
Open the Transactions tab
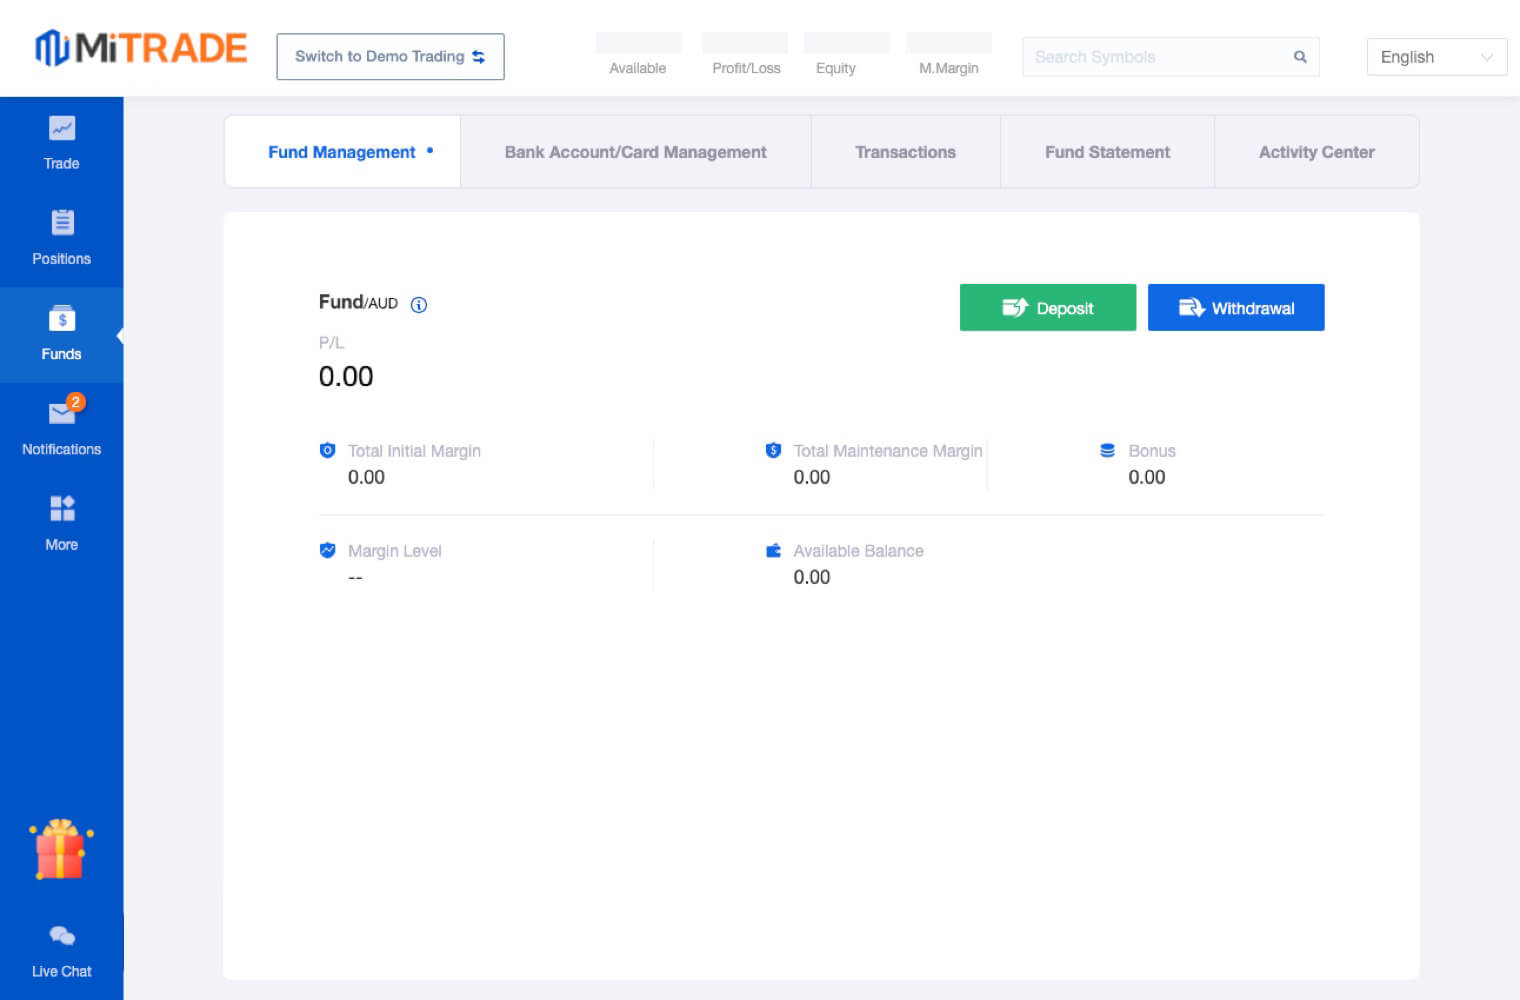click(x=905, y=152)
